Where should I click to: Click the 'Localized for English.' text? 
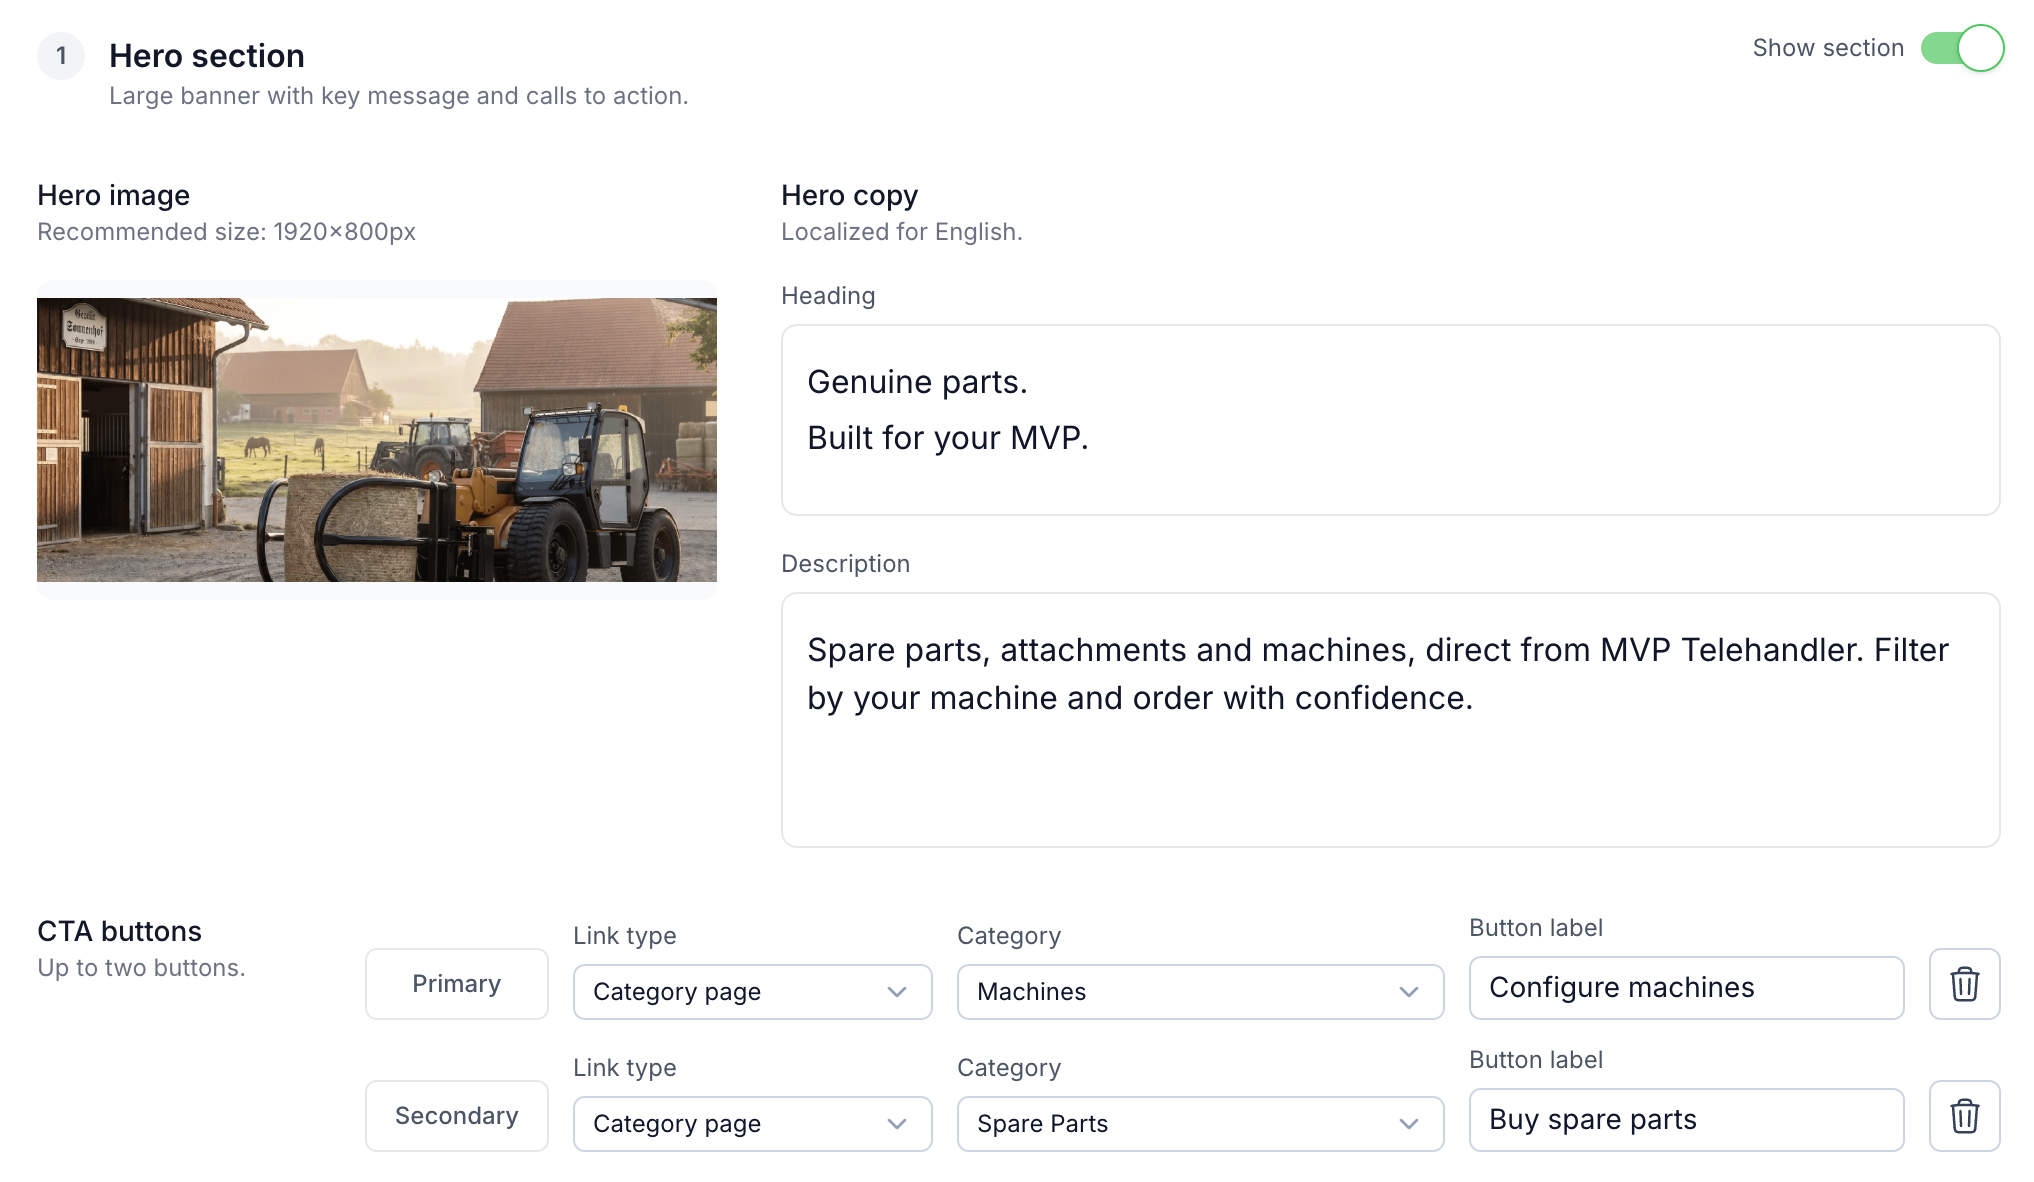(x=902, y=232)
